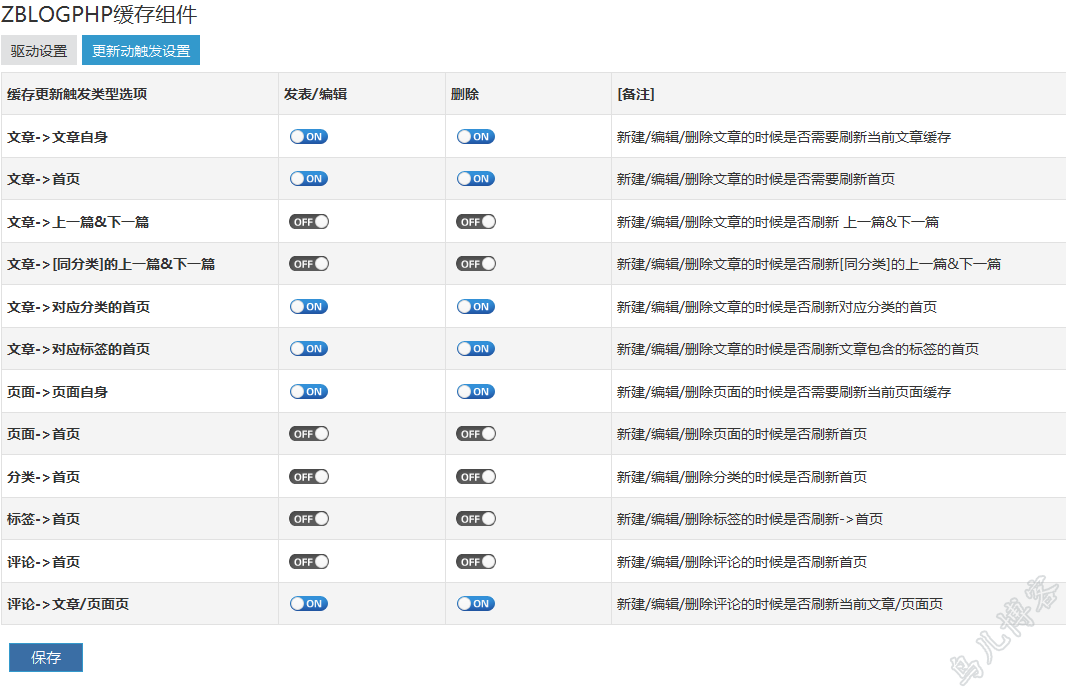
Task: Select the 文章->文章自身 row label
Action: pyautogui.click(x=57, y=137)
